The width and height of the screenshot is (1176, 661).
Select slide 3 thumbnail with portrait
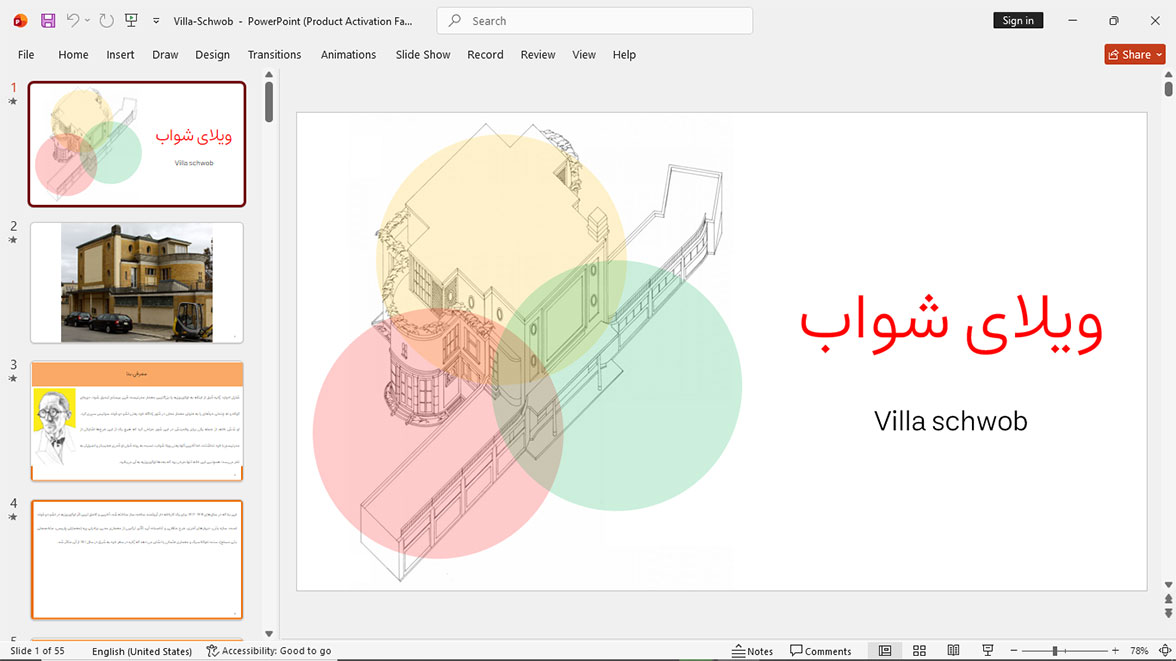[x=137, y=421]
